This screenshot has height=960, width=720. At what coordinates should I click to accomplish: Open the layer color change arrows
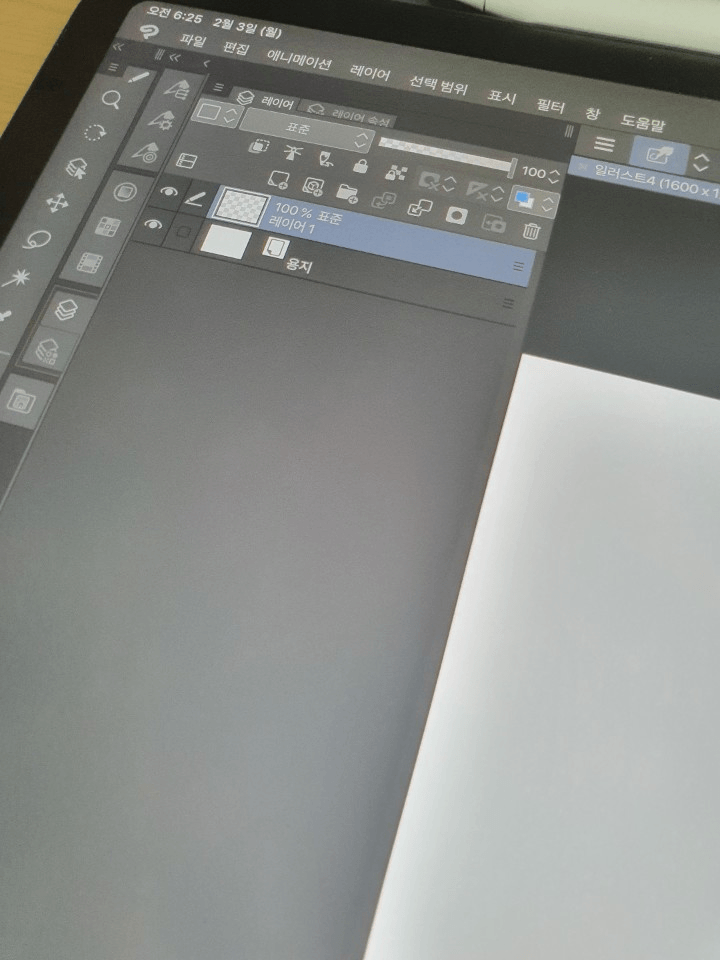tap(548, 205)
